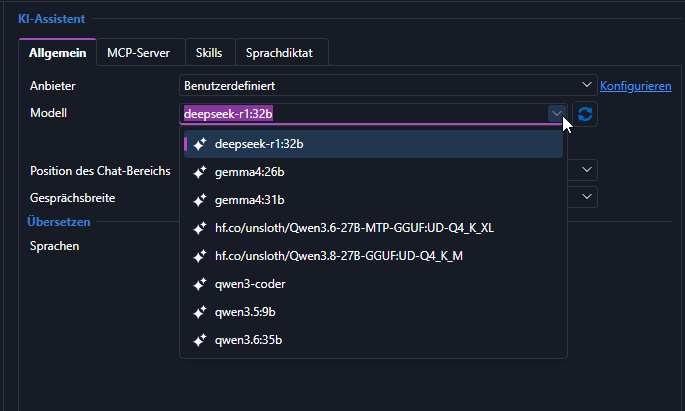Image resolution: width=685 pixels, height=411 pixels.
Task: Pick the qwen3-coder model
Action: tap(373, 284)
